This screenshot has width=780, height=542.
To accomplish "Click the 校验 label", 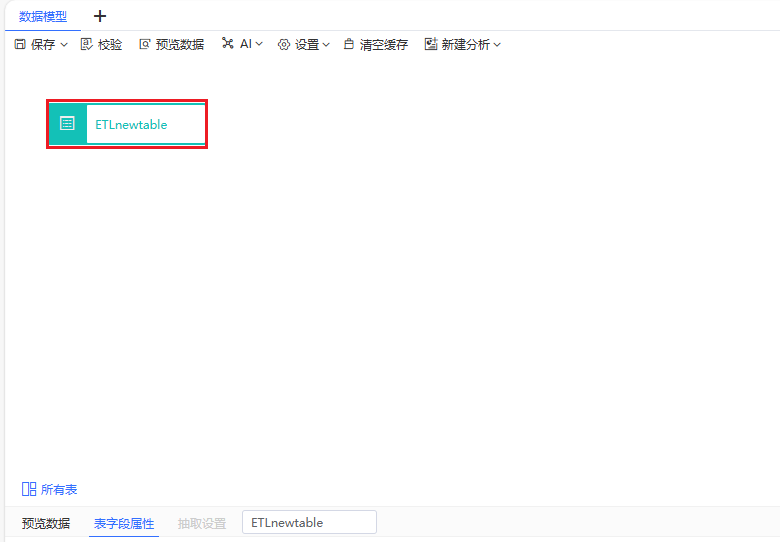I will [110, 45].
